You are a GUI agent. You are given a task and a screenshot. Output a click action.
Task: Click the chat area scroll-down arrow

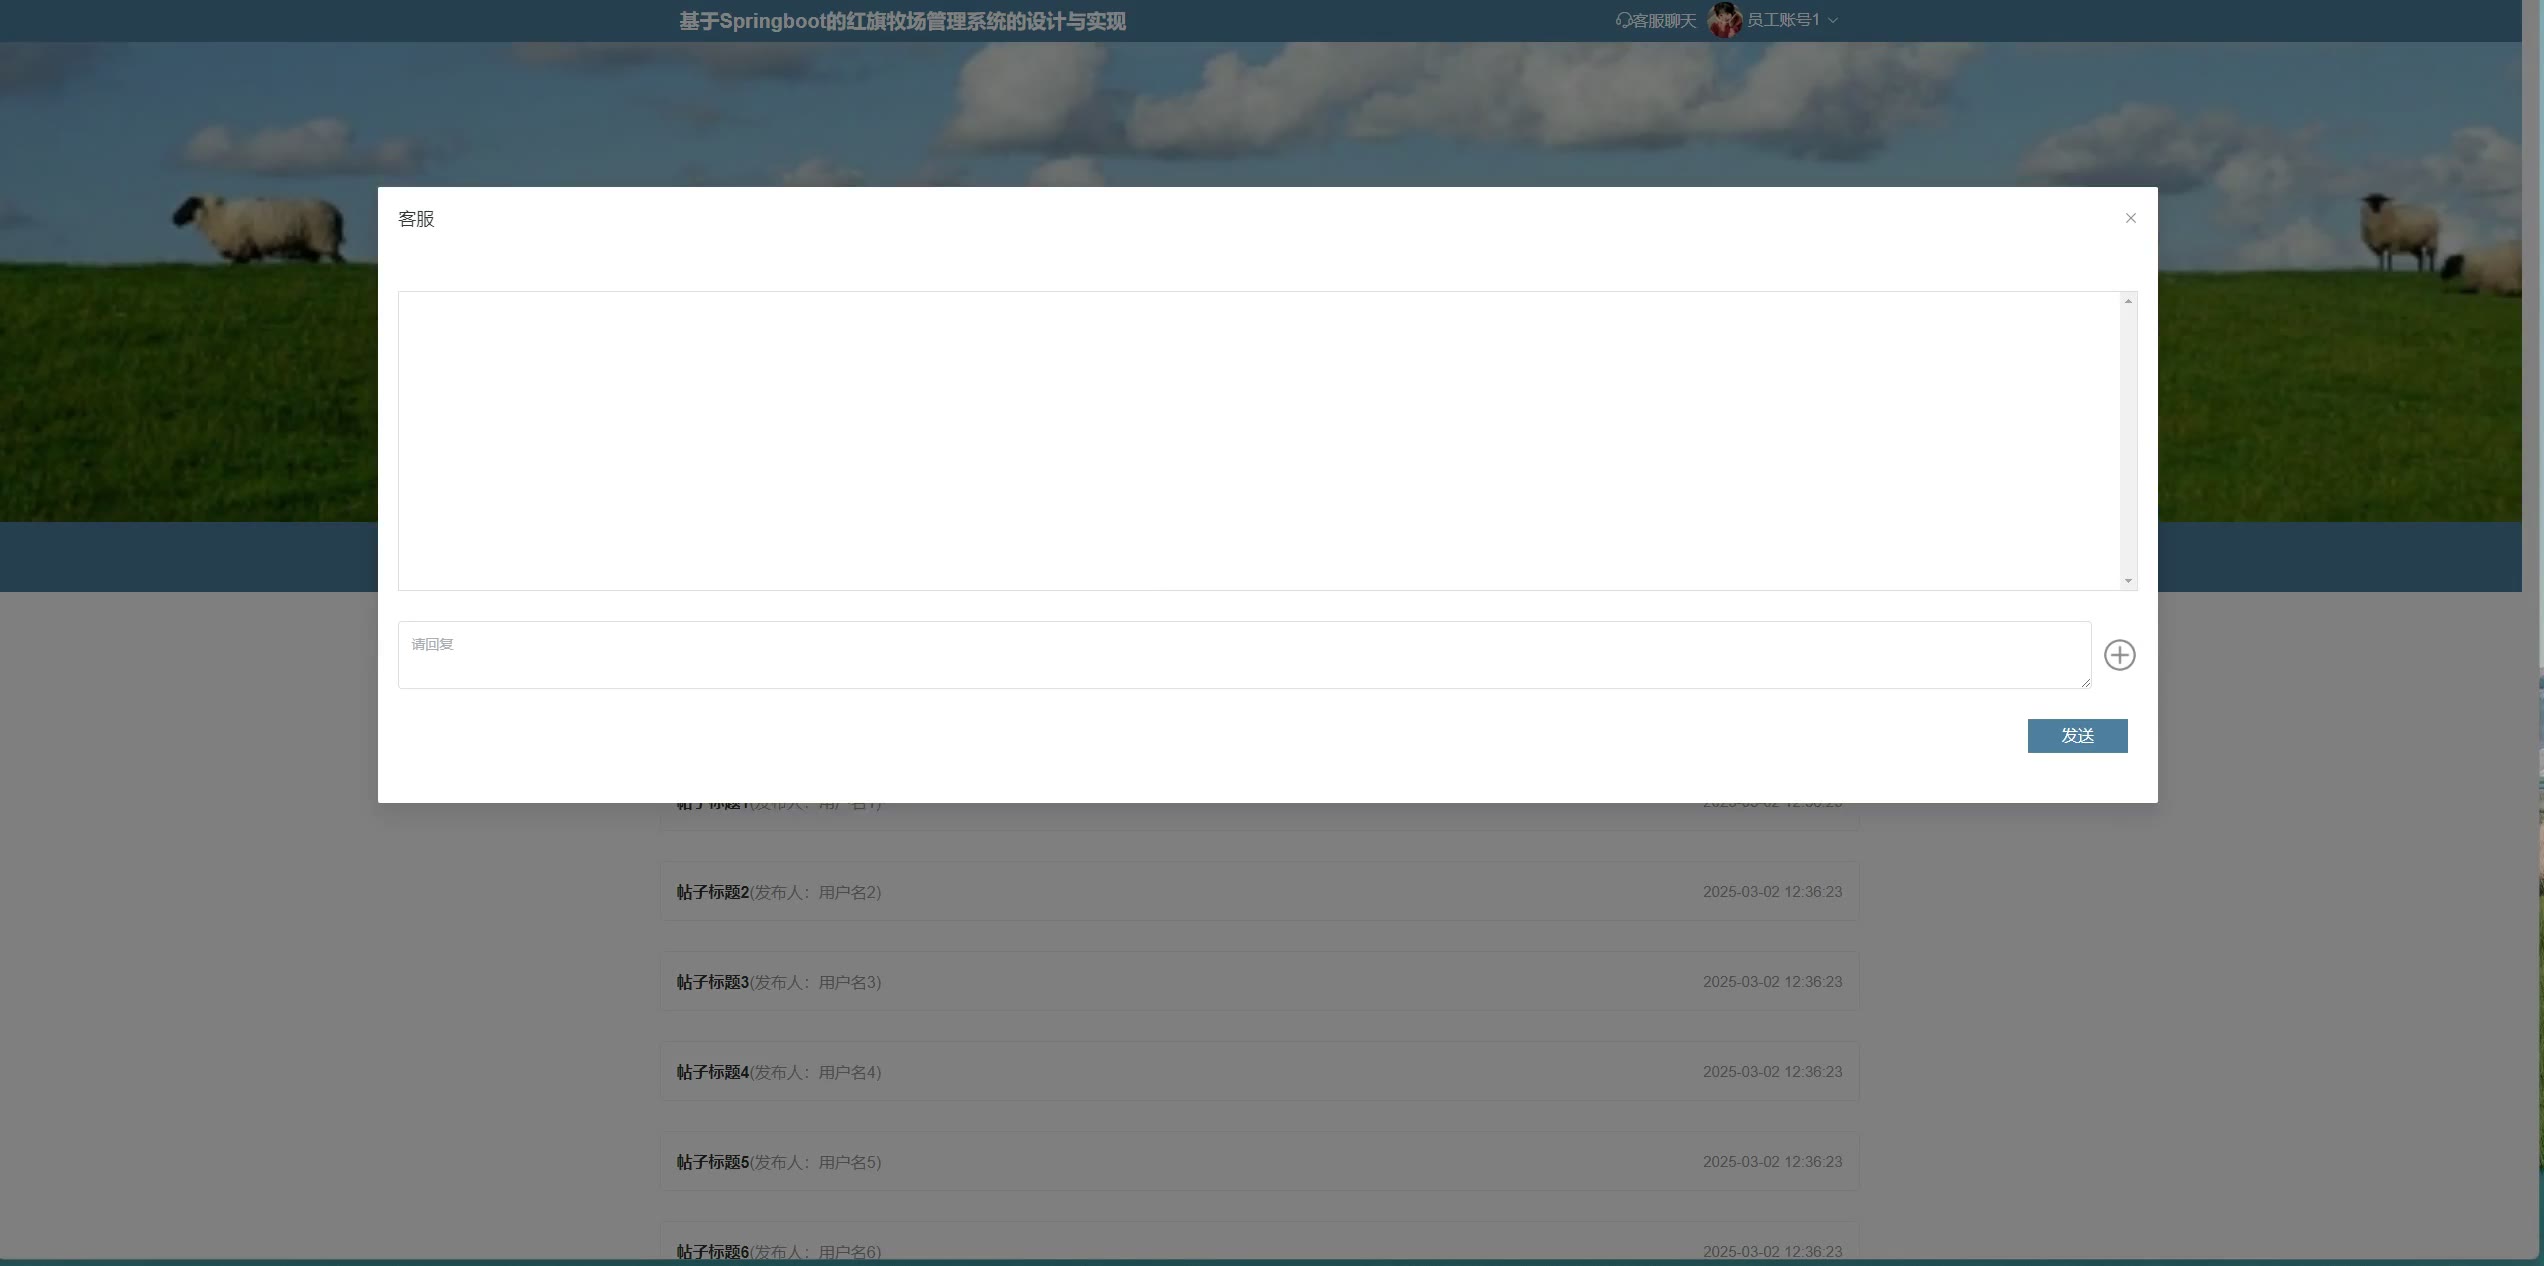pyautogui.click(x=2128, y=581)
